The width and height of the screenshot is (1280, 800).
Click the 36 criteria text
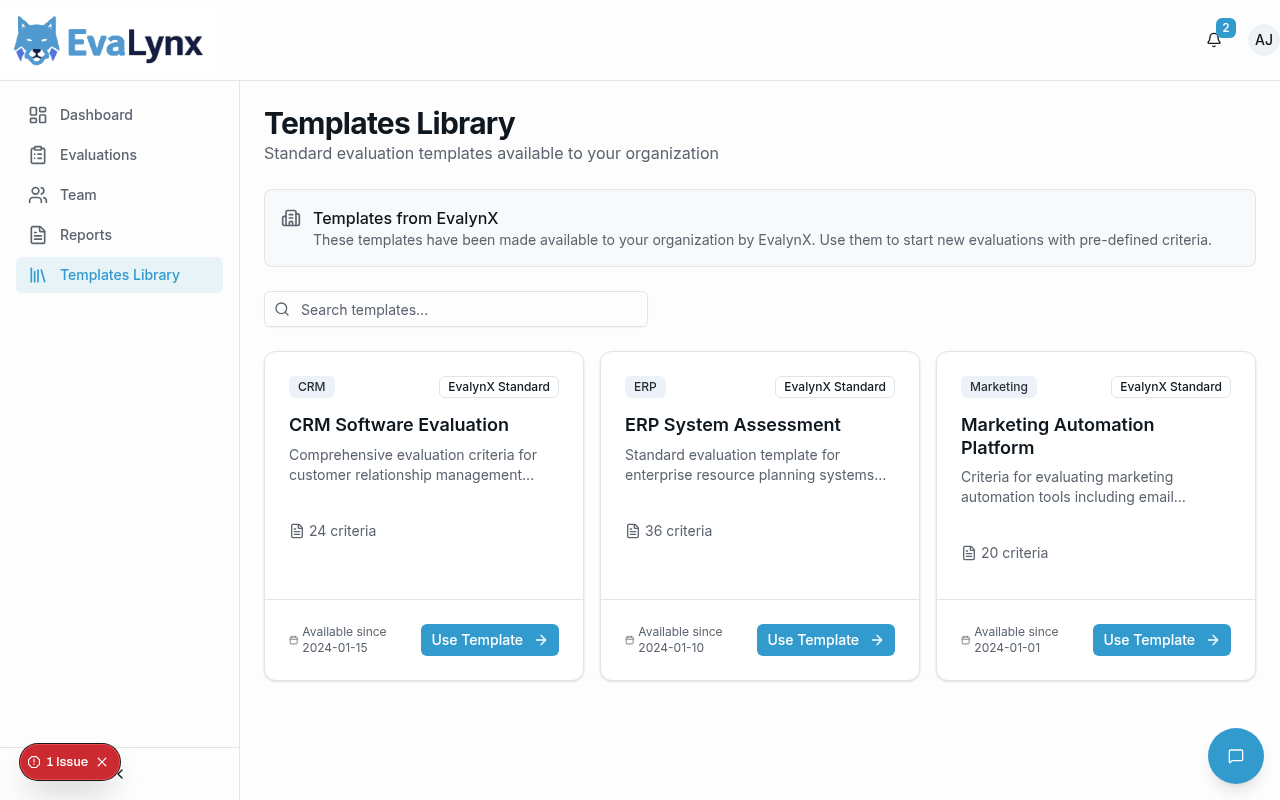(679, 531)
